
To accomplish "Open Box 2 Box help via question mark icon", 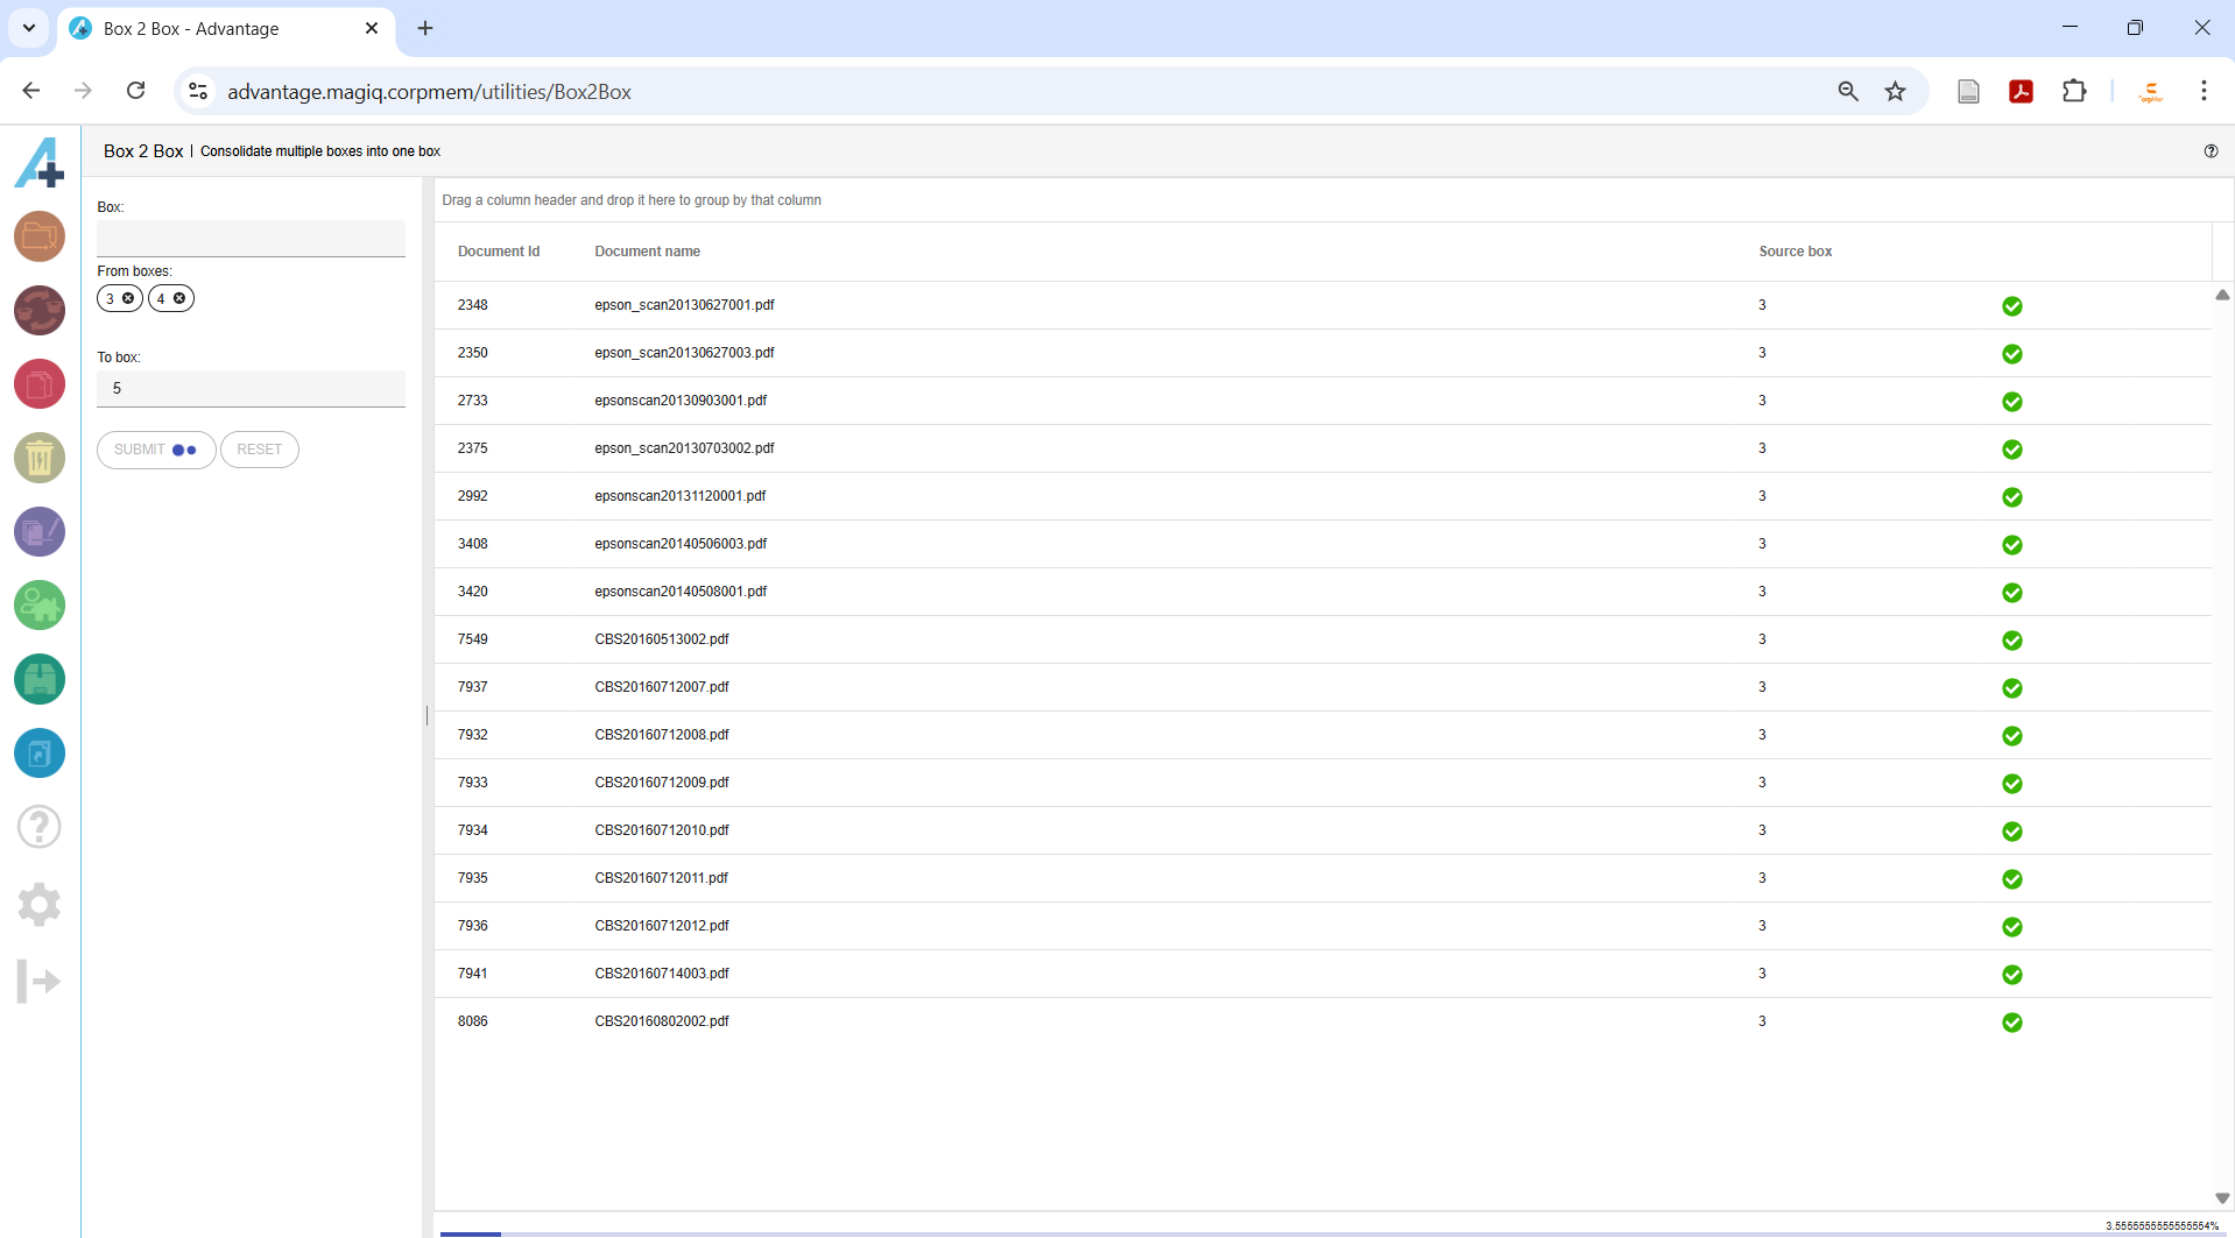I will pyautogui.click(x=2211, y=151).
